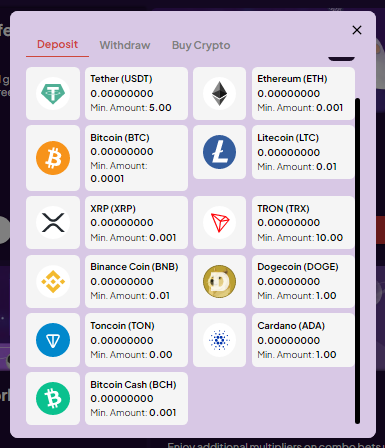This screenshot has height=448, width=385.
Task: Open the Tether (USDT) balance card
Action: (136, 93)
